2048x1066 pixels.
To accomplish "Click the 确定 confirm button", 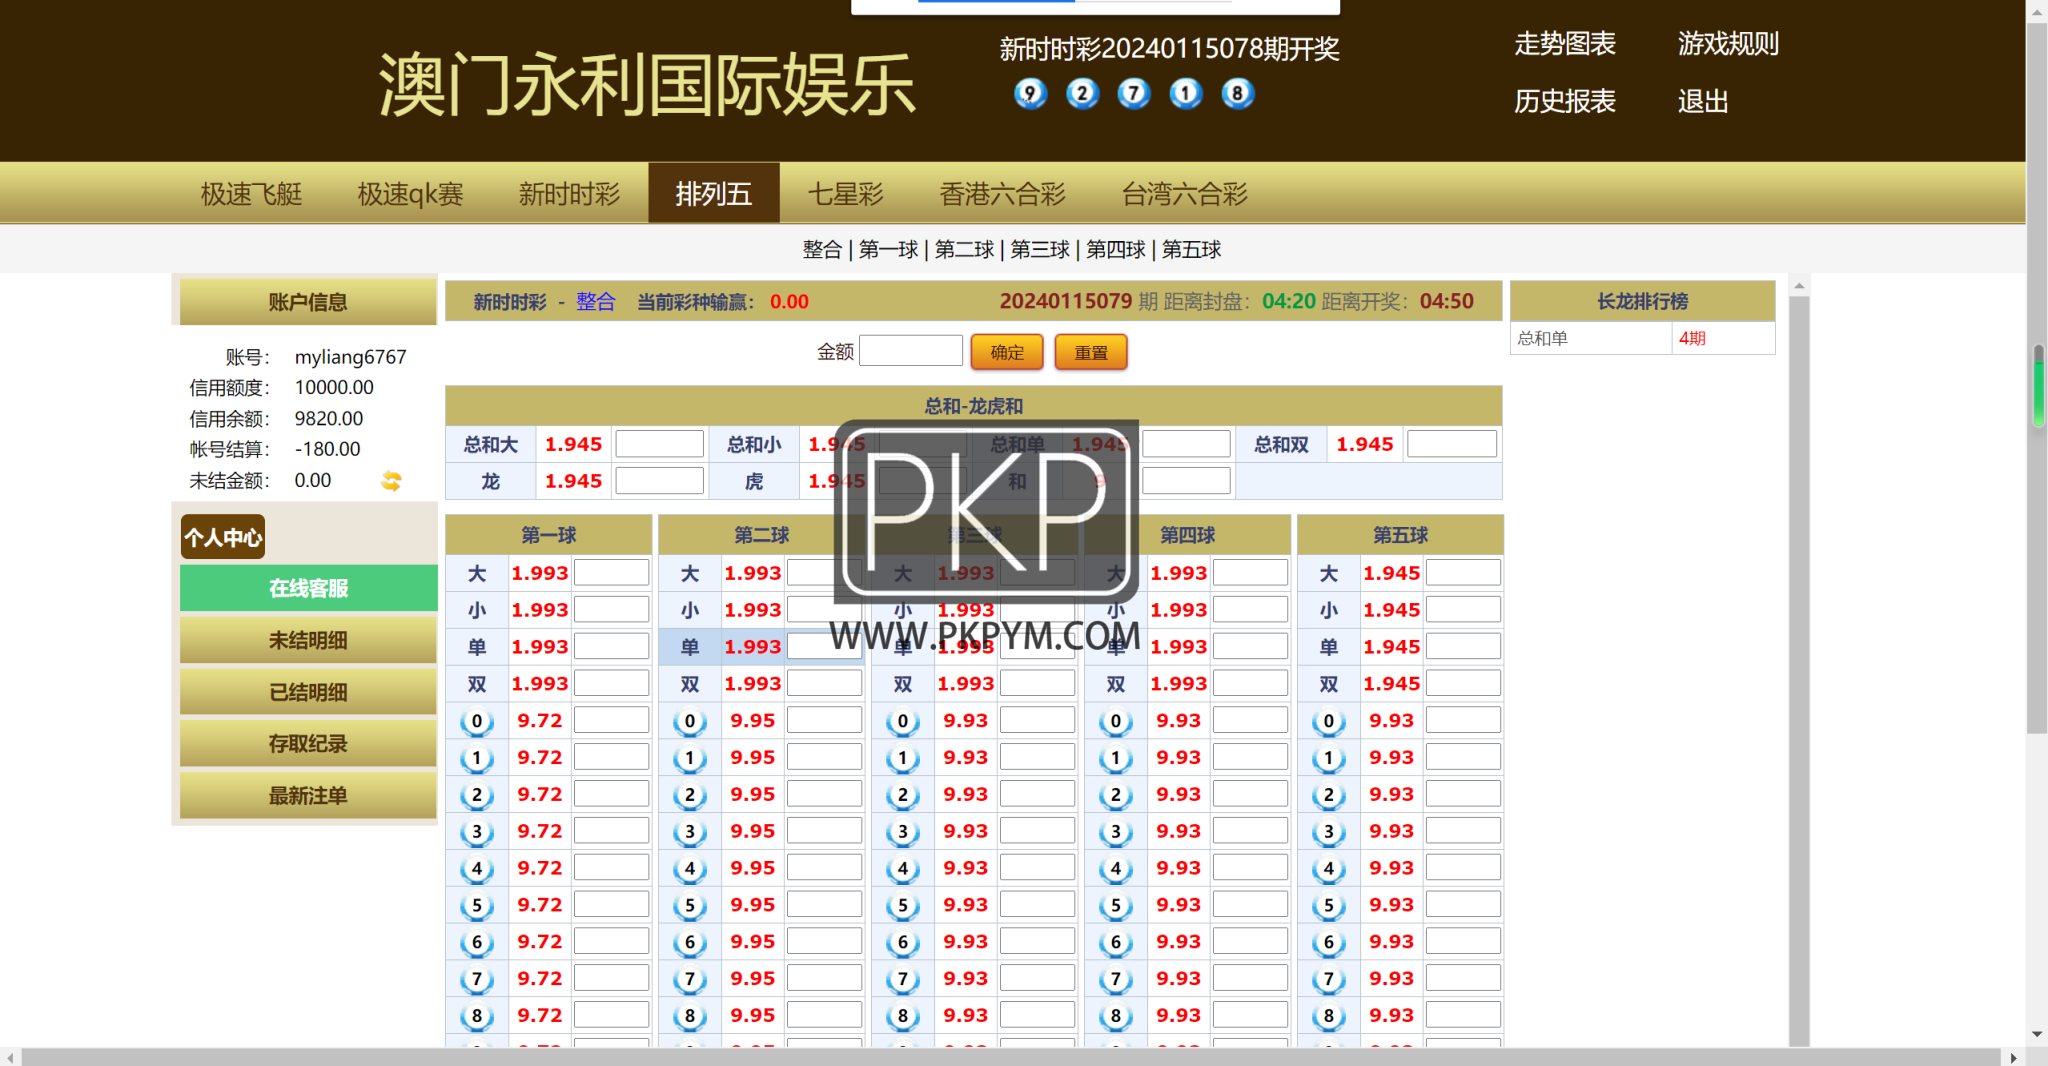I will [1007, 352].
